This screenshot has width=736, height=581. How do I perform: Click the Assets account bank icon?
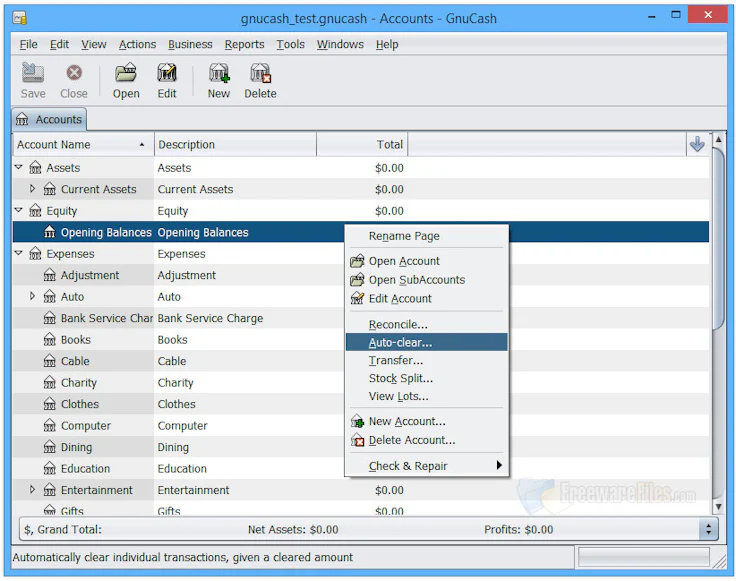(x=35, y=168)
